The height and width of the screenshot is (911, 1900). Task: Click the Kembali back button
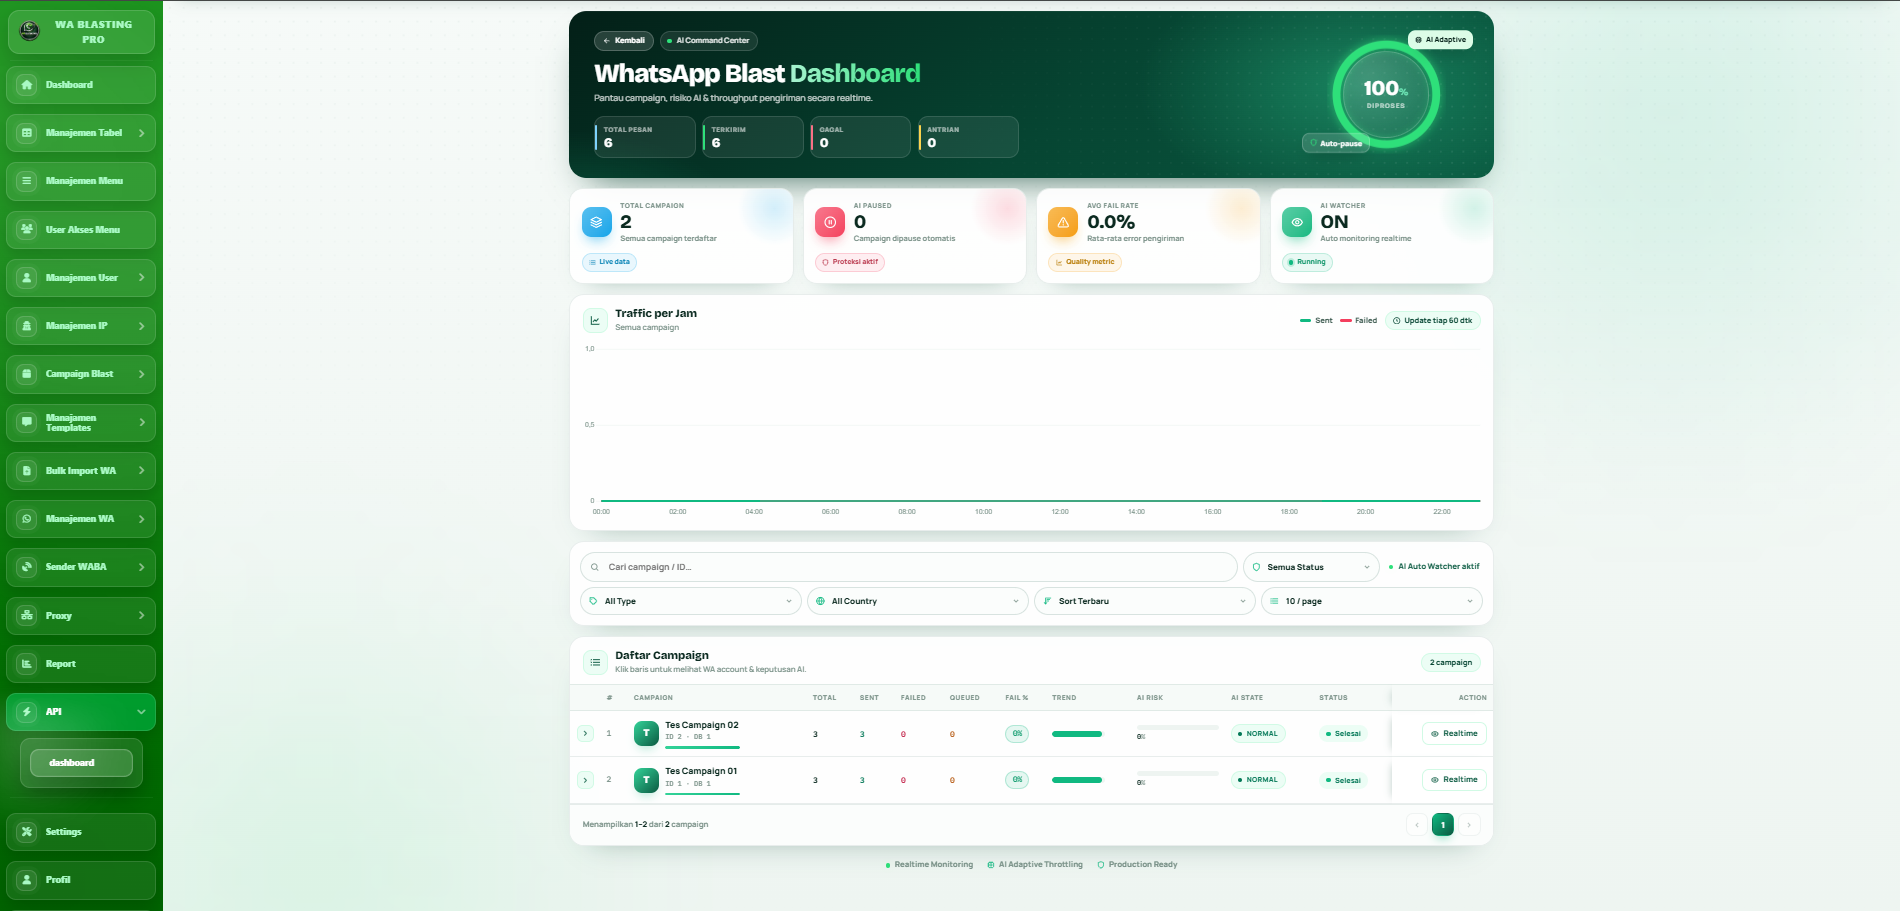pos(624,41)
